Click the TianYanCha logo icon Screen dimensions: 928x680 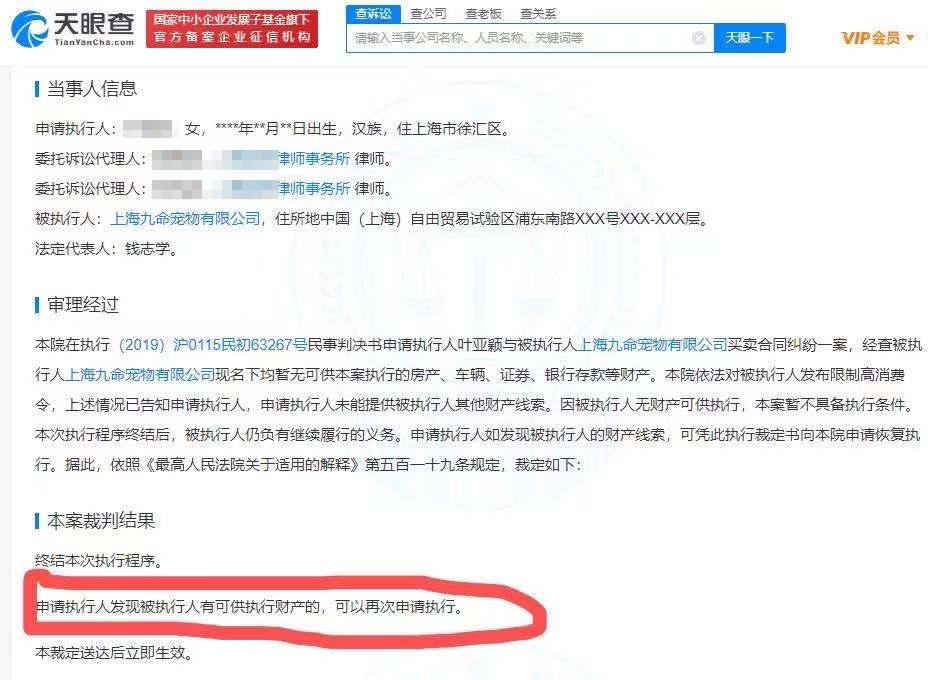click(30, 28)
